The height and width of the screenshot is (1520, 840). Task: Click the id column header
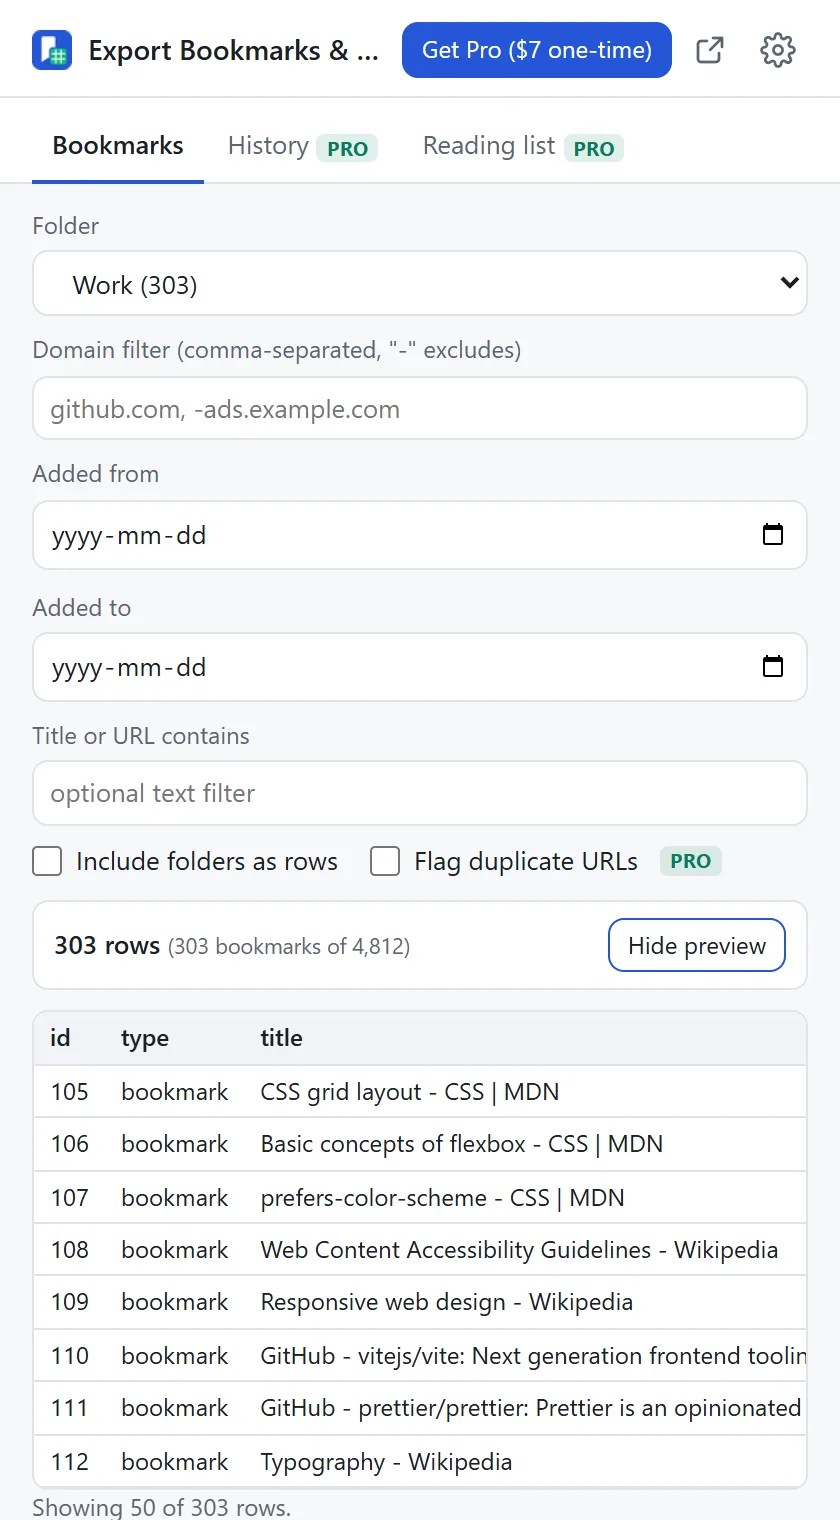tap(61, 1038)
